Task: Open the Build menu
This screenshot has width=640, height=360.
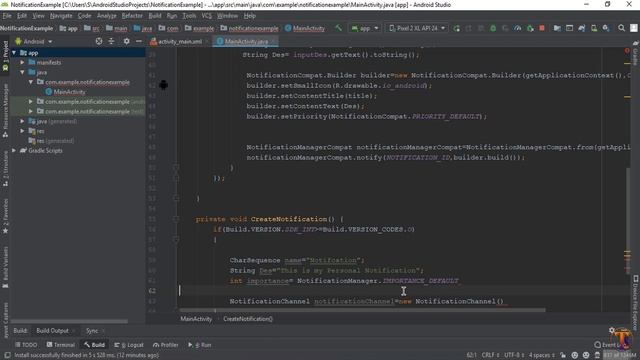Action: [x=155, y=16]
